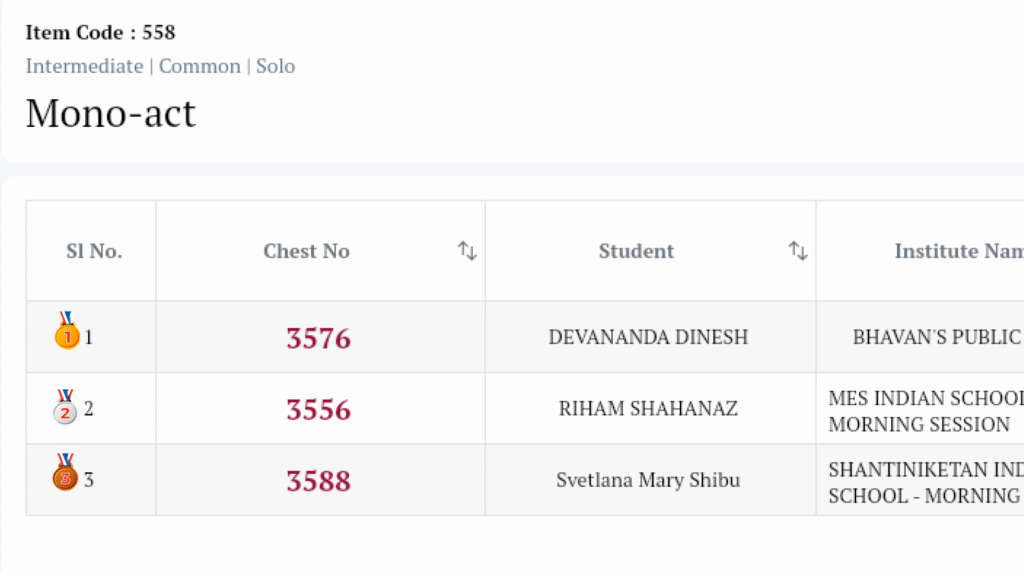Click the Sl No. column header

(x=94, y=251)
